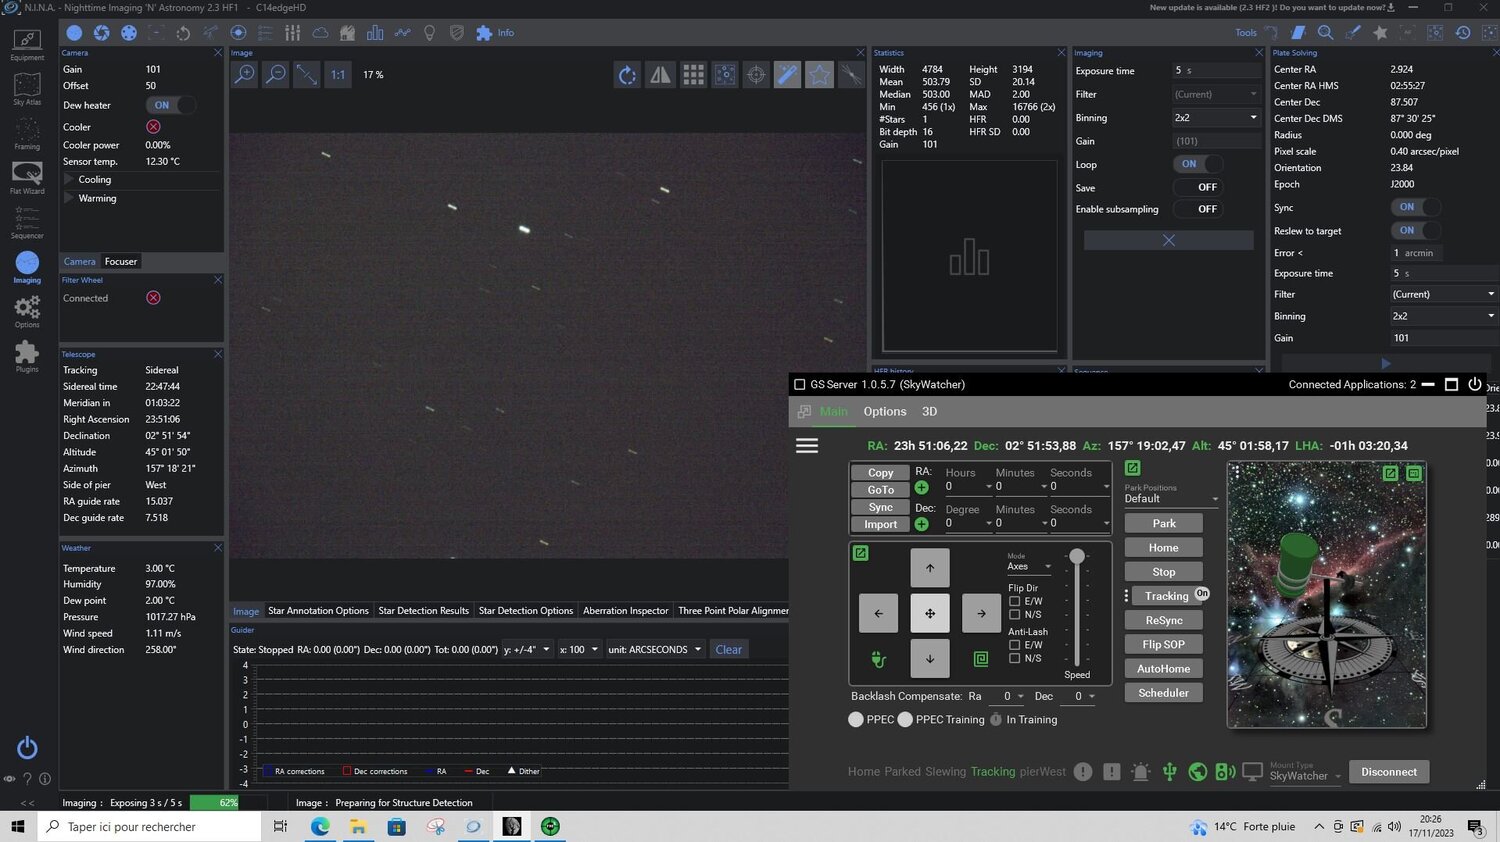Turn on the Save toggle
The image size is (1500, 842).
pos(1197,187)
